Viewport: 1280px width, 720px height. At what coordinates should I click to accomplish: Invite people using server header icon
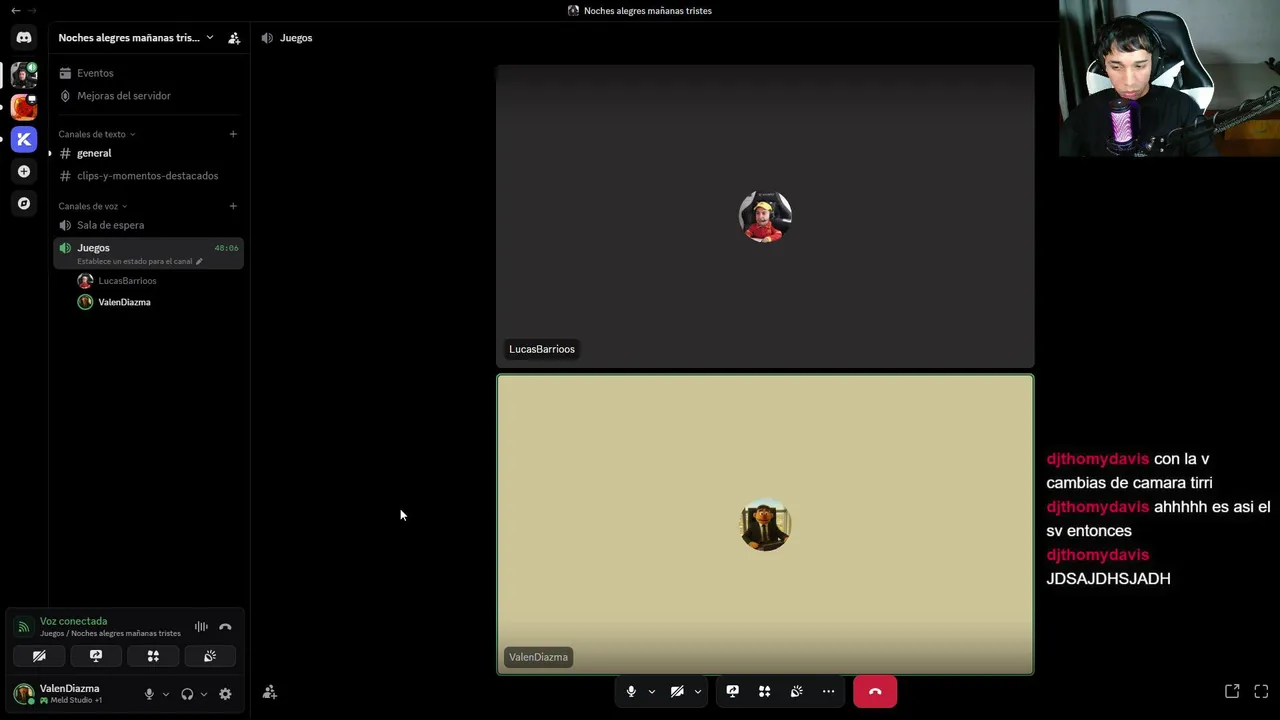click(x=234, y=38)
